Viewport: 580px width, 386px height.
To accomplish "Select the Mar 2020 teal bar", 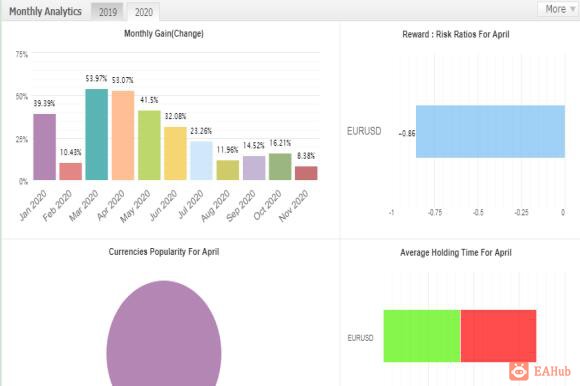I will (97, 134).
